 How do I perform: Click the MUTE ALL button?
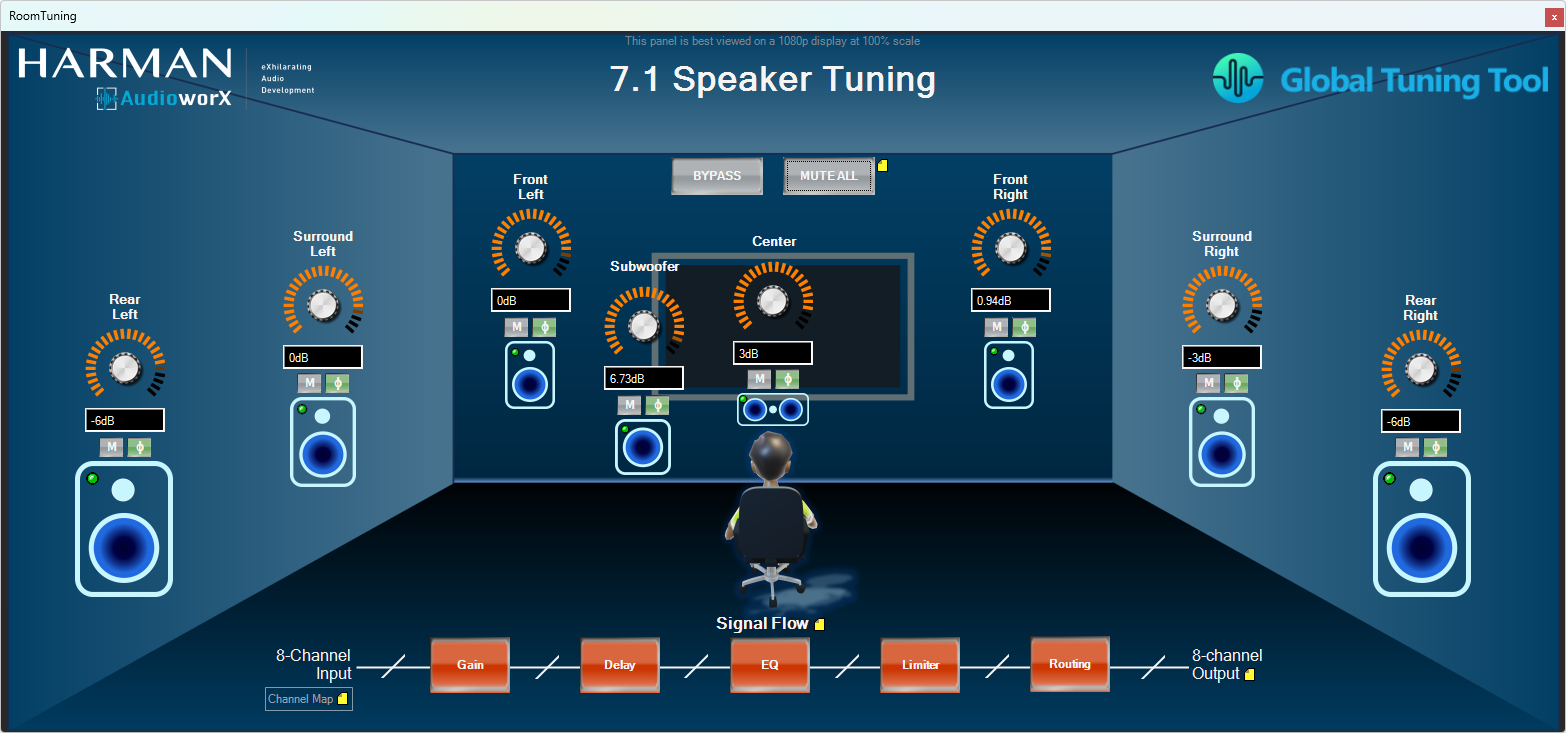point(829,176)
